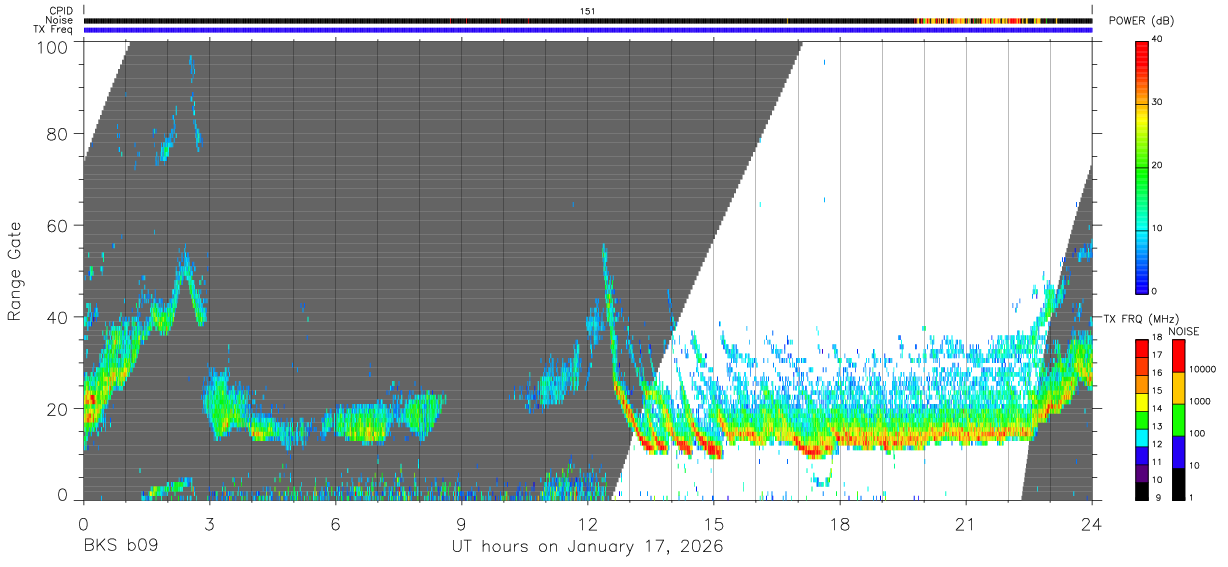The width and height of the screenshot is (1228, 567).
Task: Click the green 100 segment of NOISE scale
Action: click(x=1178, y=420)
